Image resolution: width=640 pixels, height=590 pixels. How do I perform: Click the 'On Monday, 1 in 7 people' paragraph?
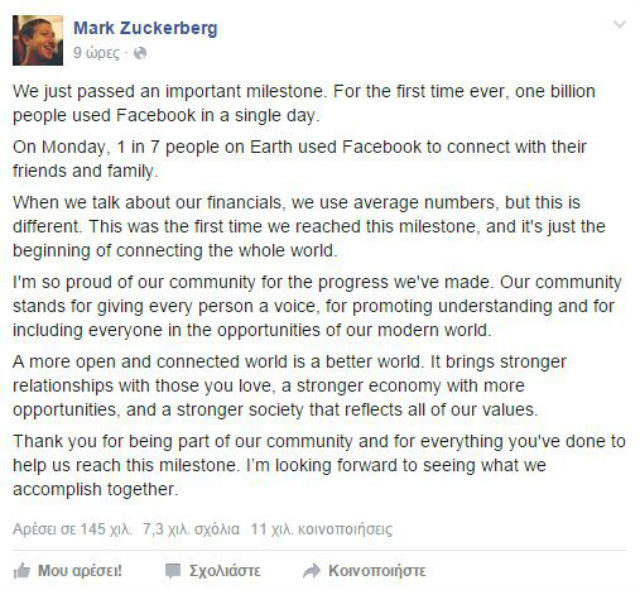pos(300,159)
